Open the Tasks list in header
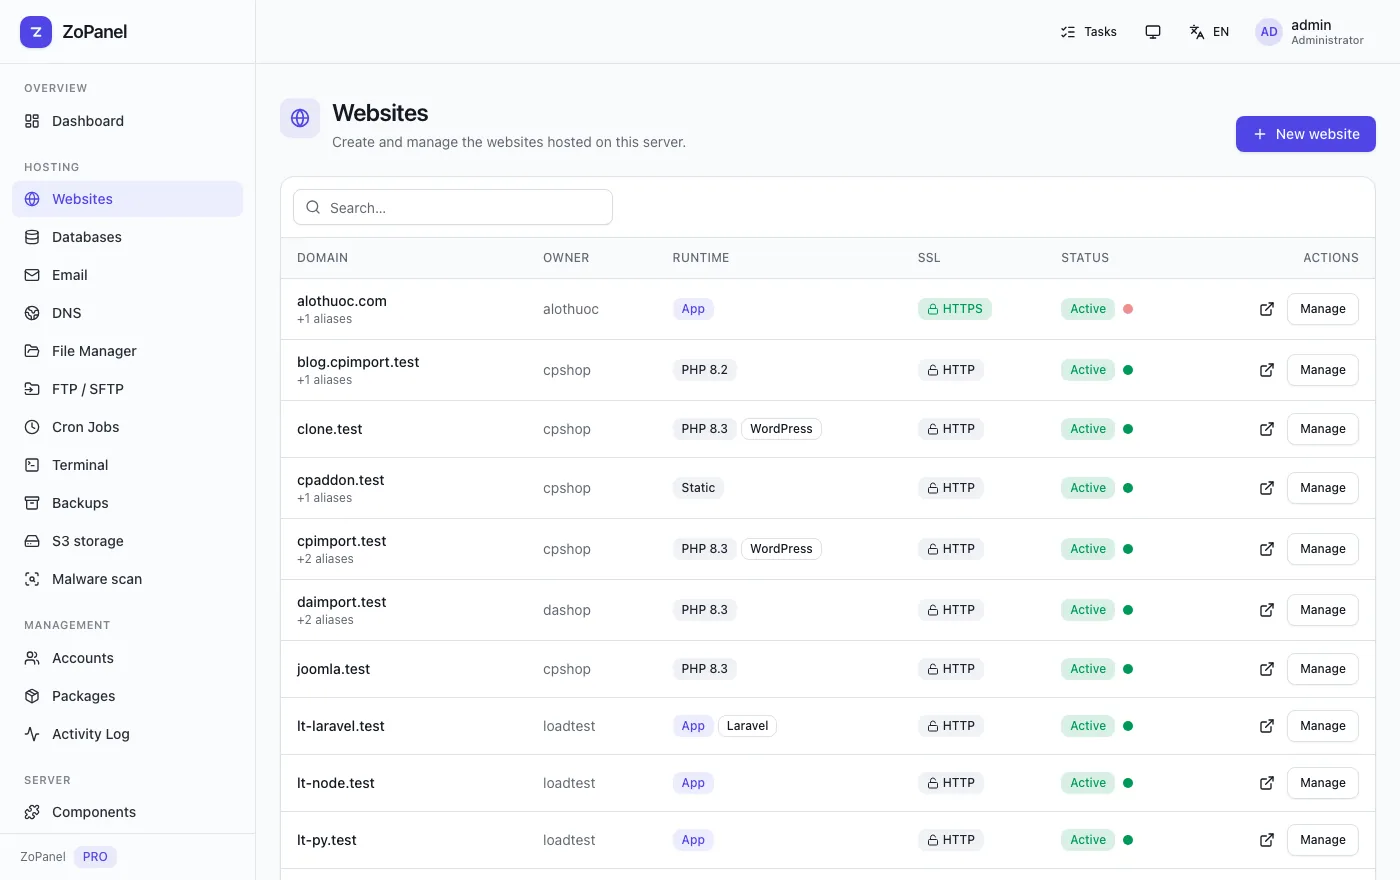 pos(1088,32)
